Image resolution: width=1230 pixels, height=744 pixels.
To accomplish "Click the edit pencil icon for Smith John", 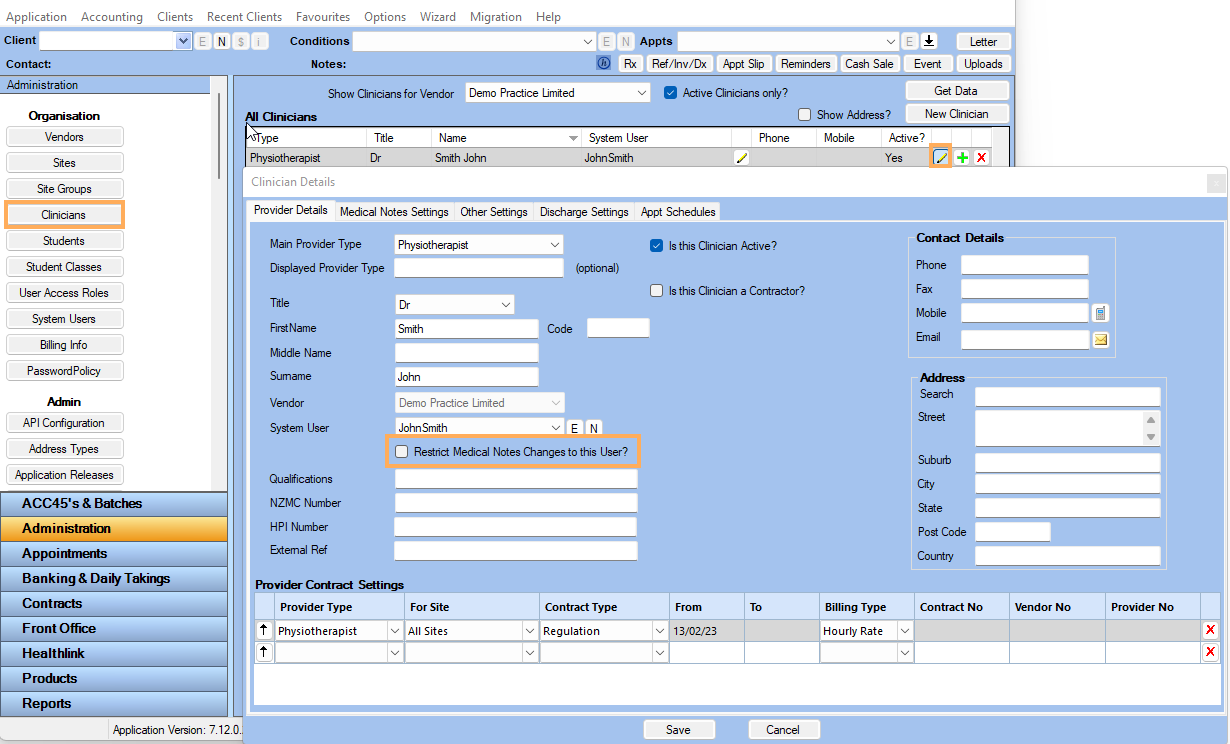I will 940,158.
